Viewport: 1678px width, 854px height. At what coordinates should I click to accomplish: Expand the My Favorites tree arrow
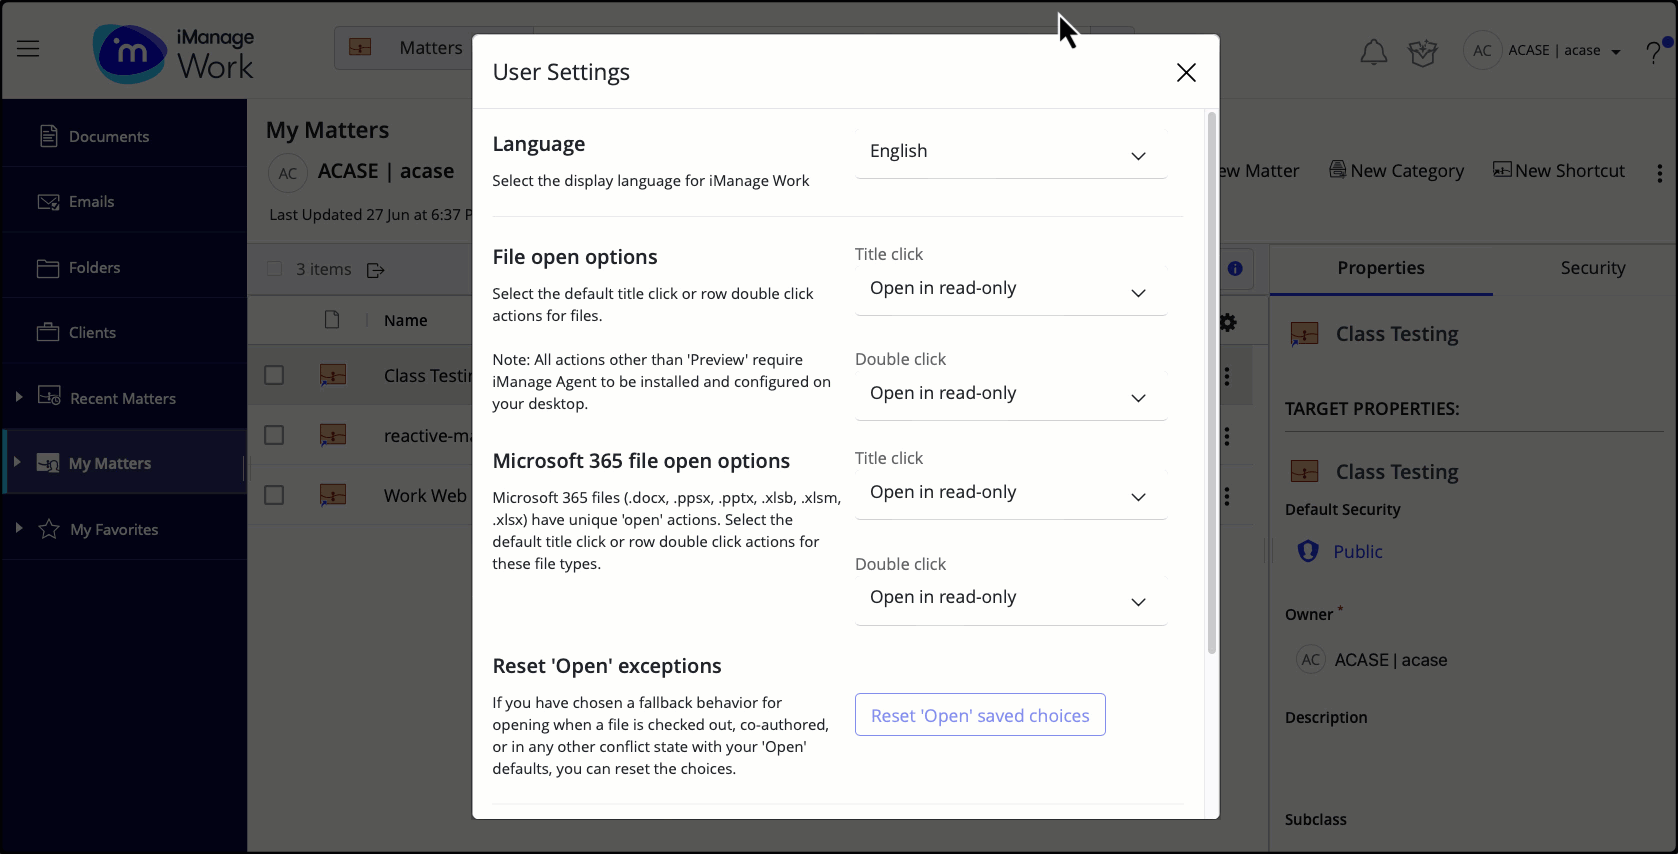point(19,528)
